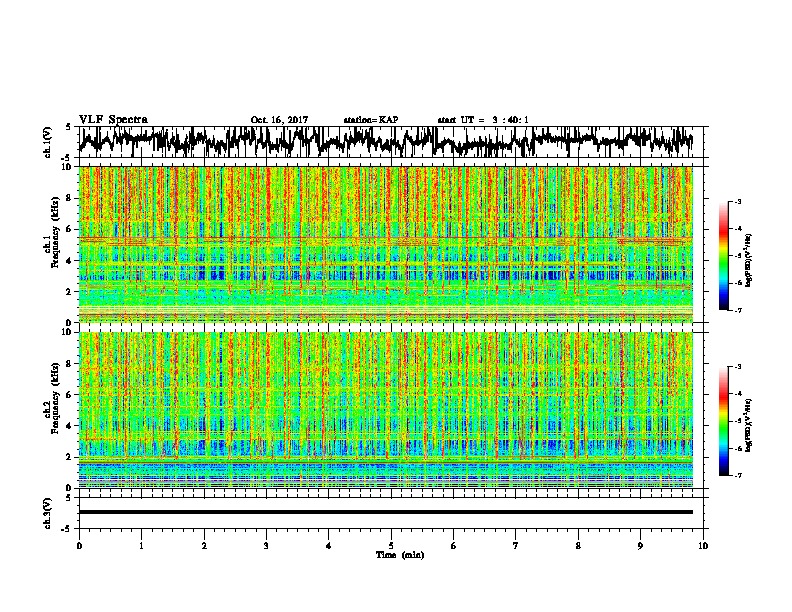Screen dimensions: 792x612
Task: Click the ch.1(V) waveform axis label
Action: (x=48, y=142)
